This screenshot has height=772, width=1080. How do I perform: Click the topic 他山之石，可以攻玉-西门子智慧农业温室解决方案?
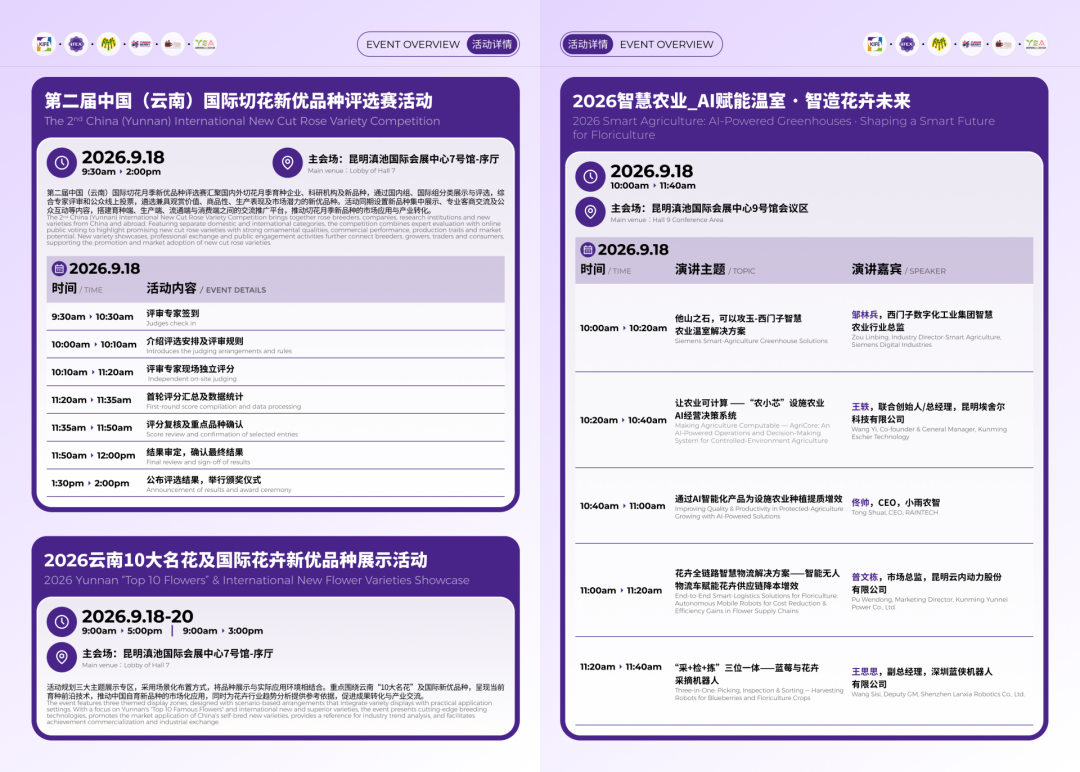738,324
